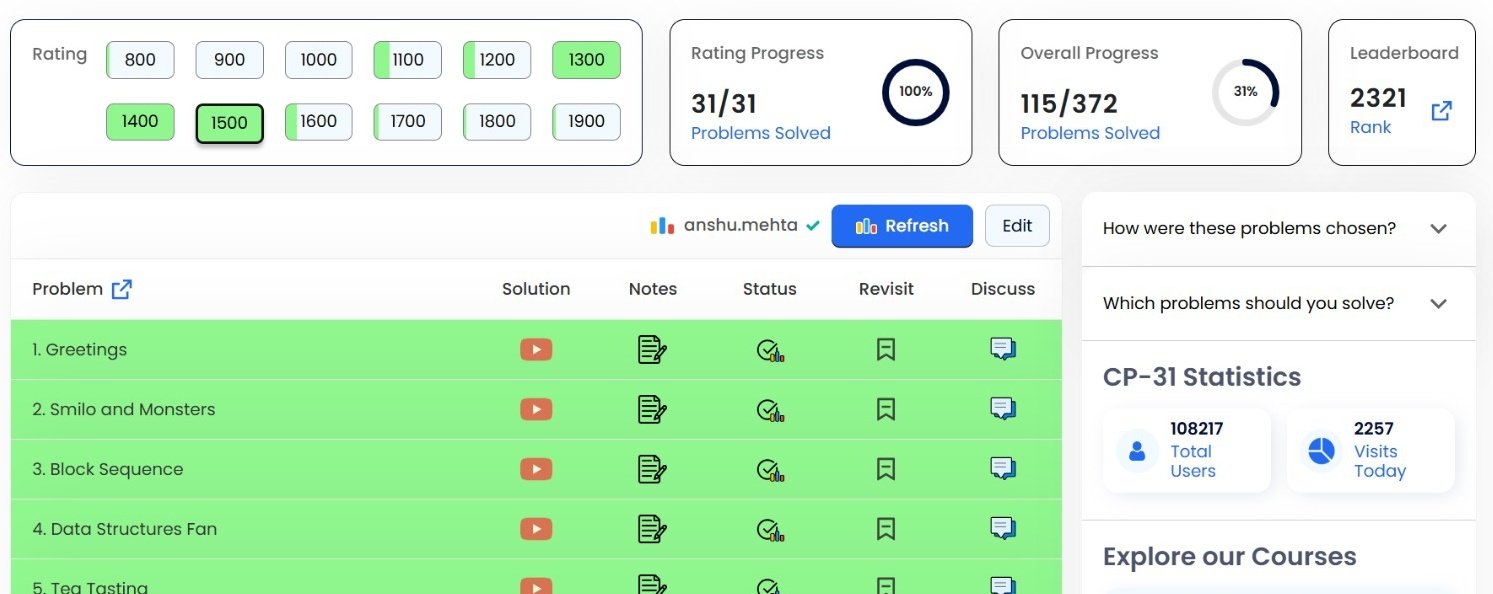Open Data Structures Fan discussion
The width and height of the screenshot is (1493, 594).
click(x=1003, y=529)
